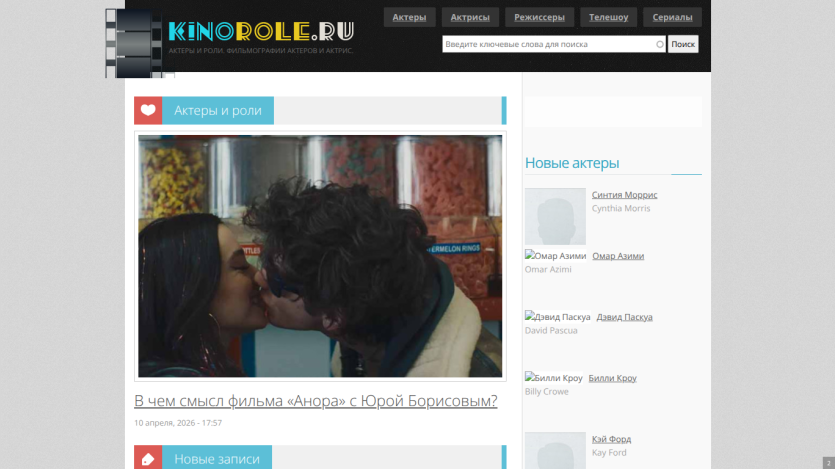Click the Актеры и роли section header
835x469 pixels.
pos(218,110)
